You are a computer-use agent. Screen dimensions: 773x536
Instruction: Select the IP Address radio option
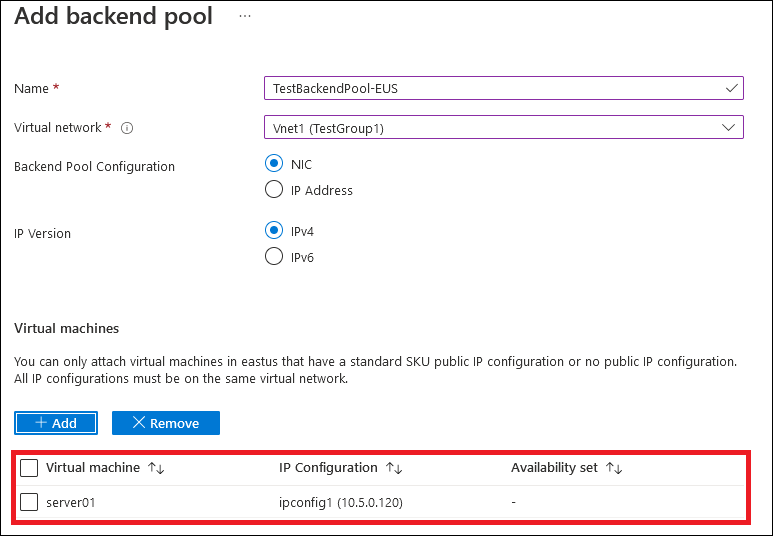tap(274, 189)
